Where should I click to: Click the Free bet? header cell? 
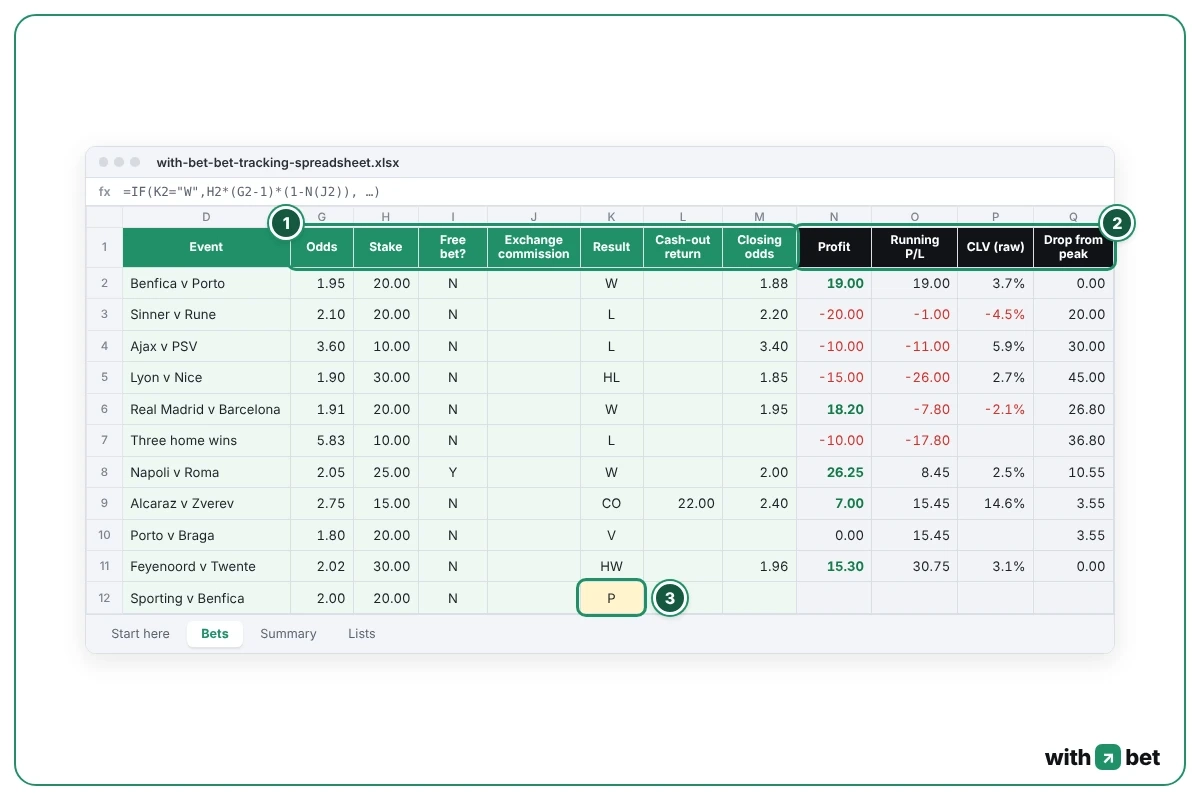(x=453, y=247)
